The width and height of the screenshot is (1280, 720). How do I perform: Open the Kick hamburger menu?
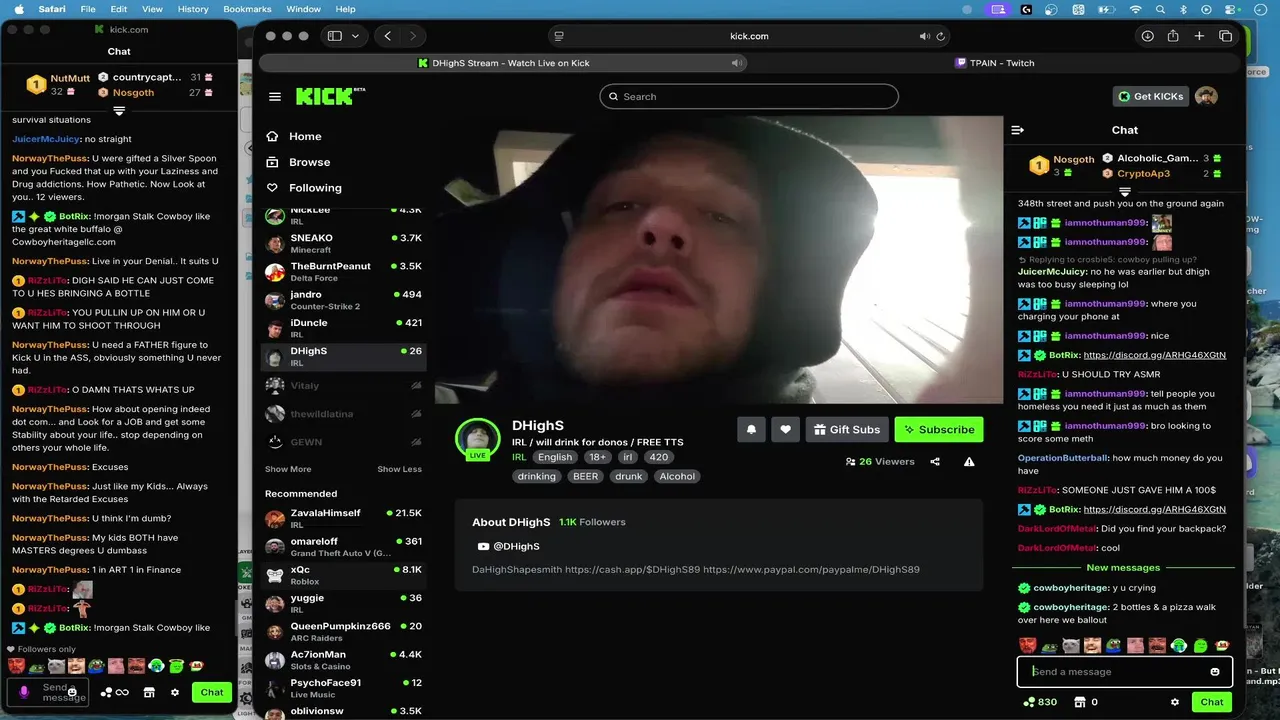pyautogui.click(x=275, y=97)
